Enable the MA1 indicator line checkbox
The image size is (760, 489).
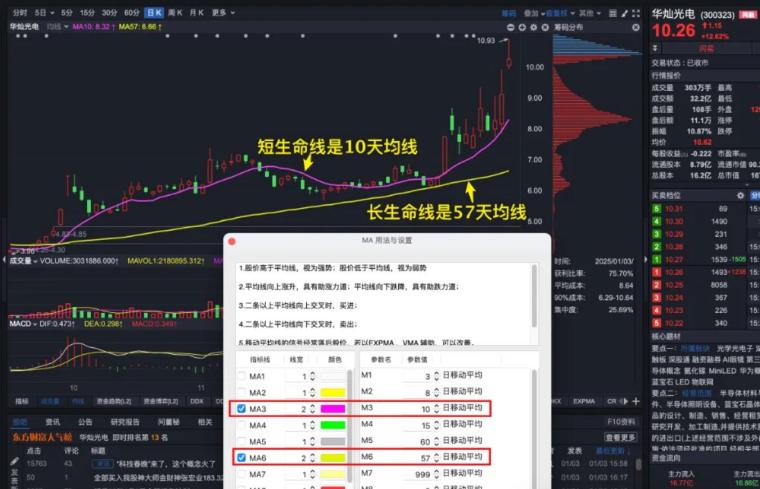pos(241,376)
